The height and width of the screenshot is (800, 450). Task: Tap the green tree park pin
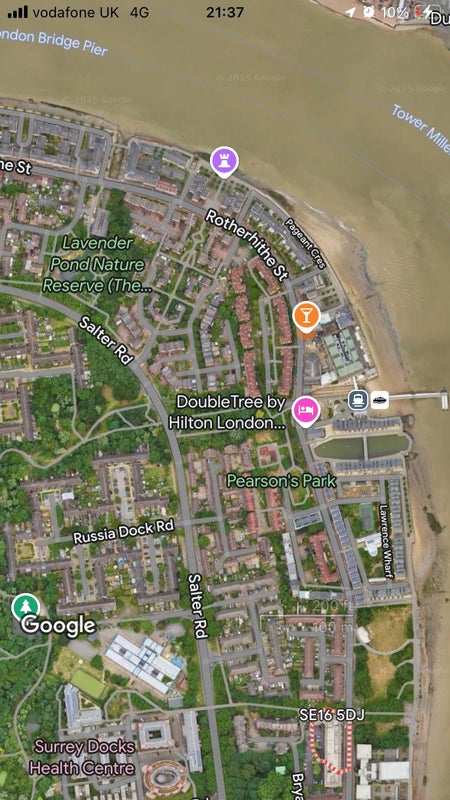pyautogui.click(x=26, y=607)
